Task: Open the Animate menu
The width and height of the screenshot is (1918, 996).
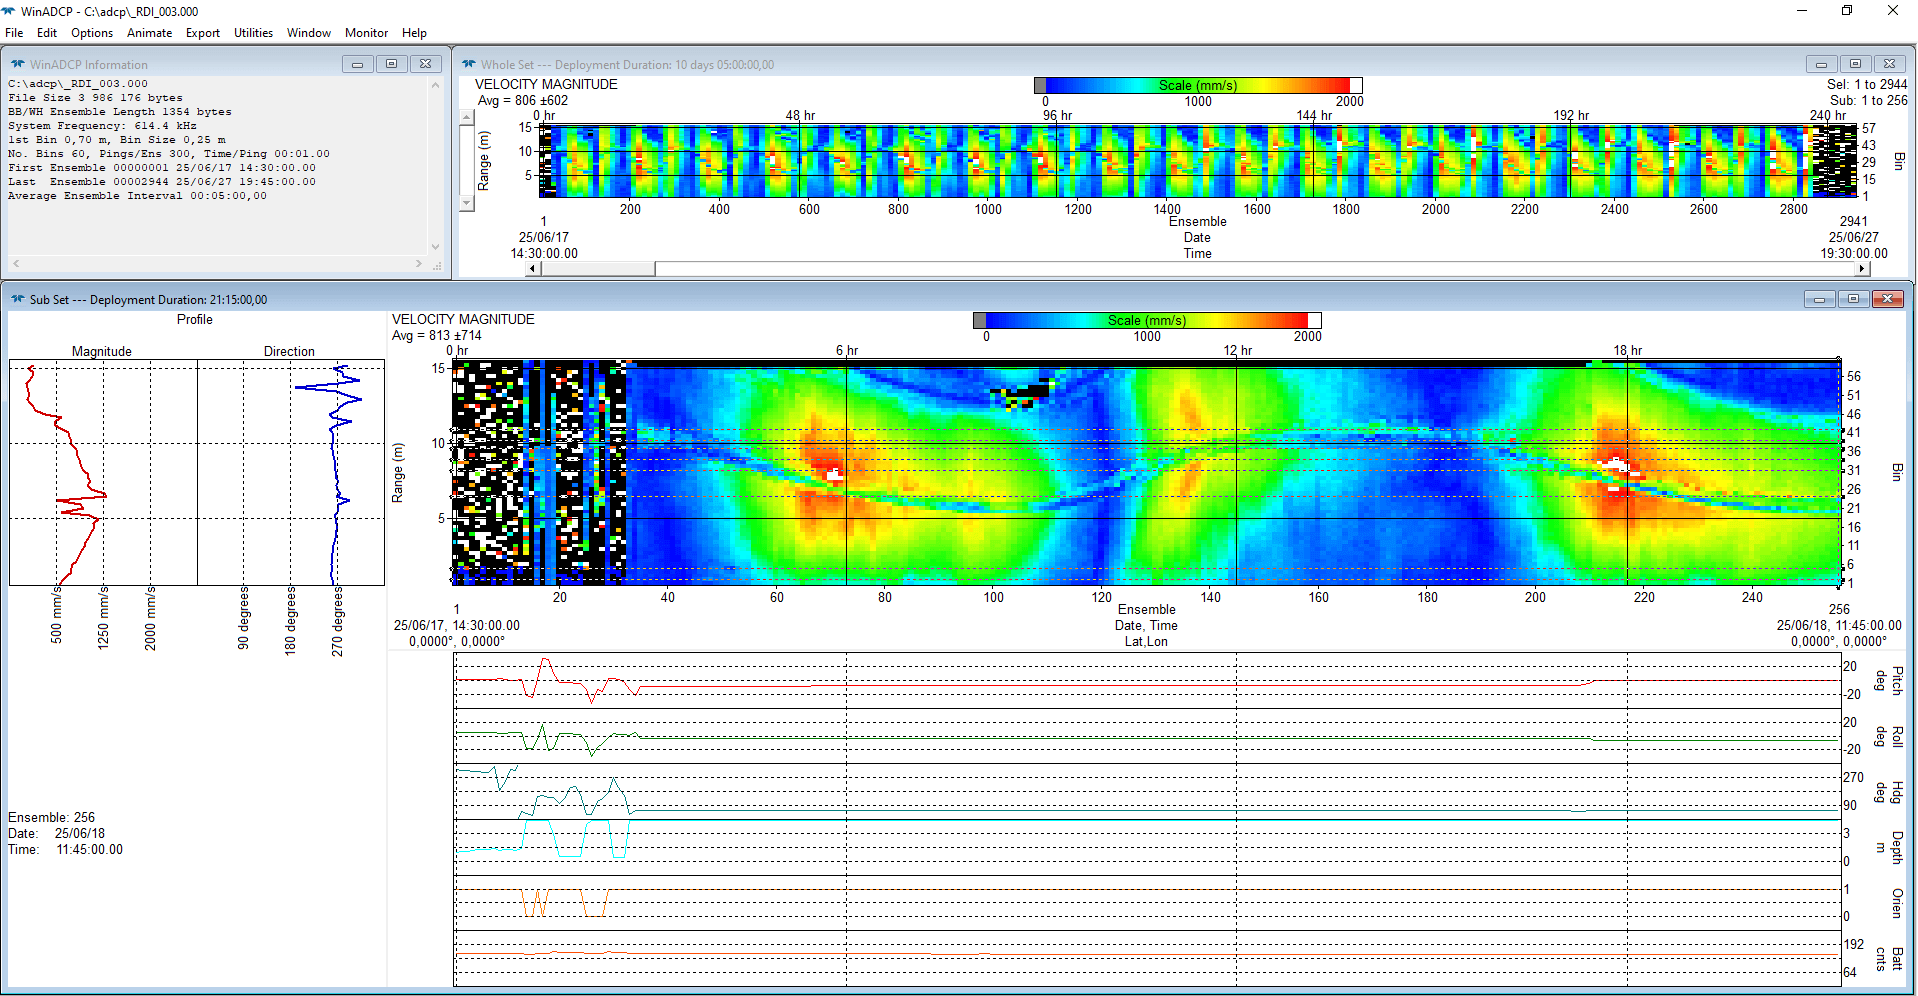Action: click(x=149, y=33)
